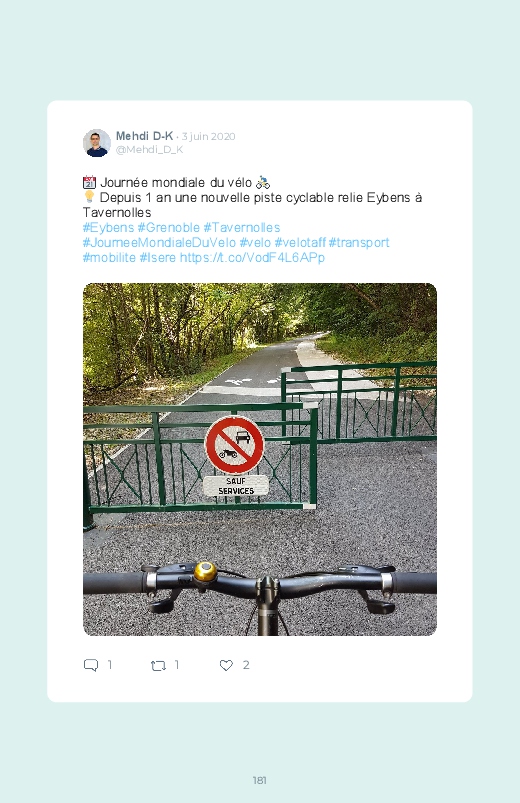Open the @Mehdi_D_K handle
The height and width of the screenshot is (803, 520).
(x=150, y=150)
